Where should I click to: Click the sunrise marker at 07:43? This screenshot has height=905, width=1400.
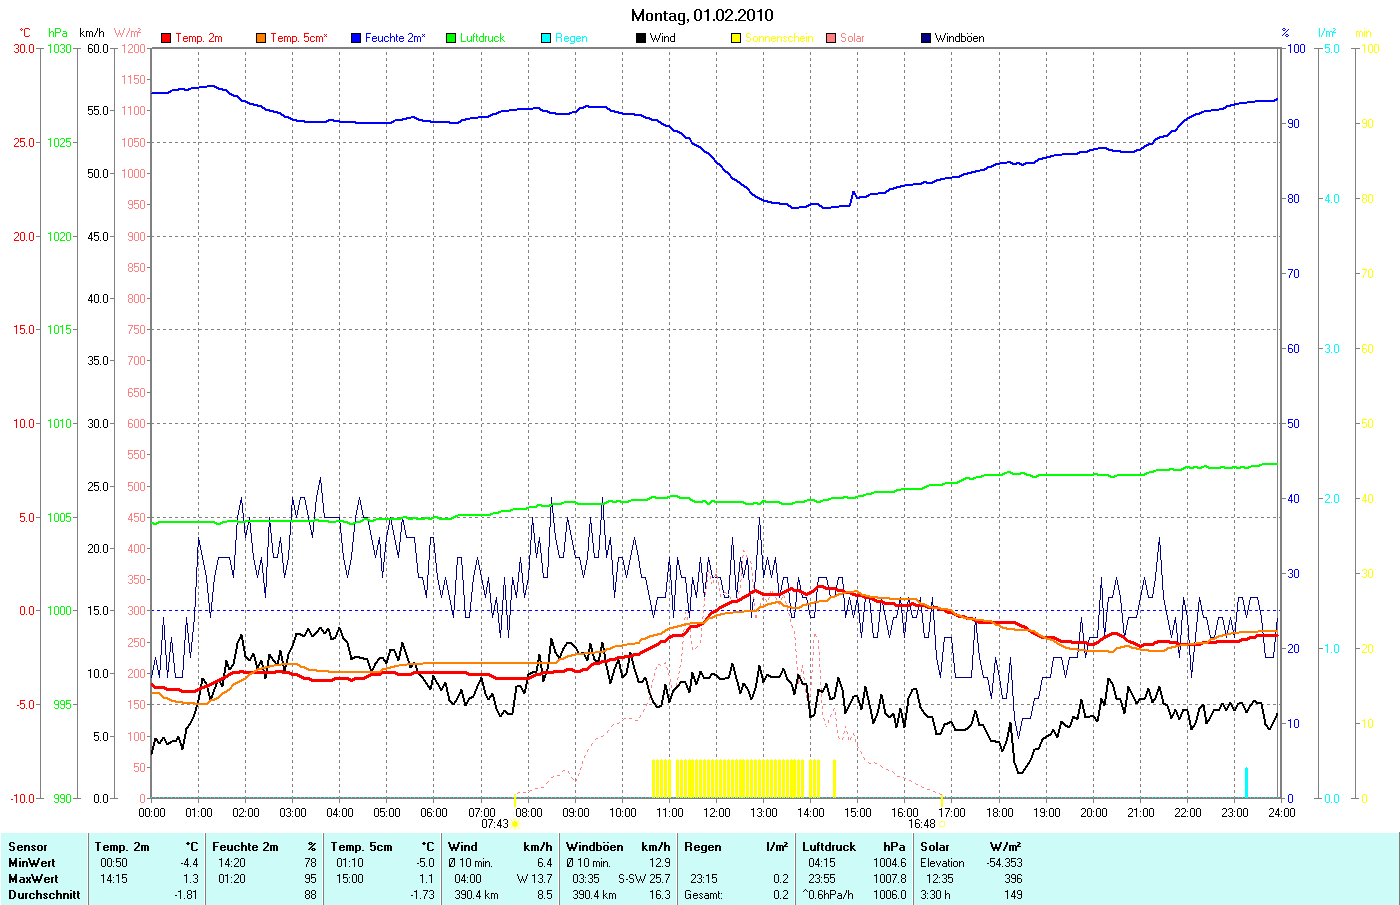pos(514,824)
